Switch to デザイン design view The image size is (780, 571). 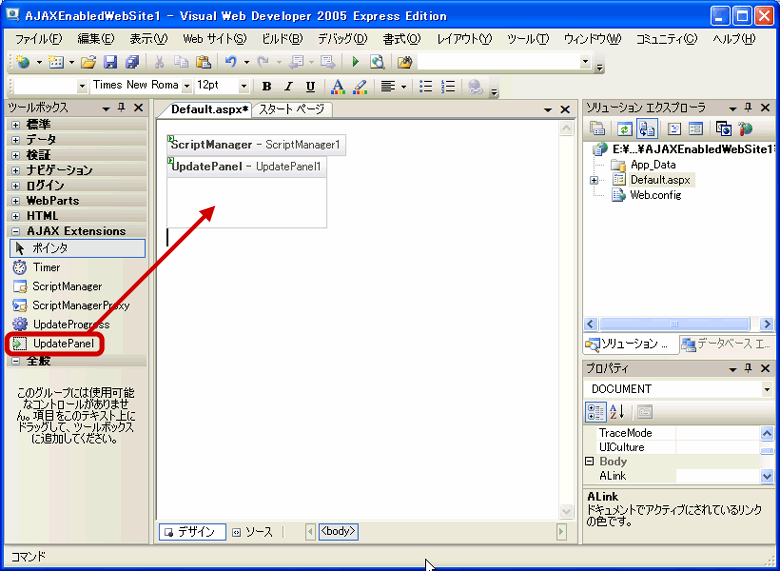click(192, 532)
